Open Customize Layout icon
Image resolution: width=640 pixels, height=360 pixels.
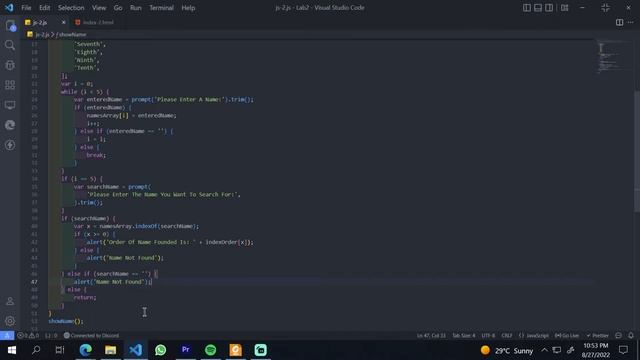click(564, 8)
